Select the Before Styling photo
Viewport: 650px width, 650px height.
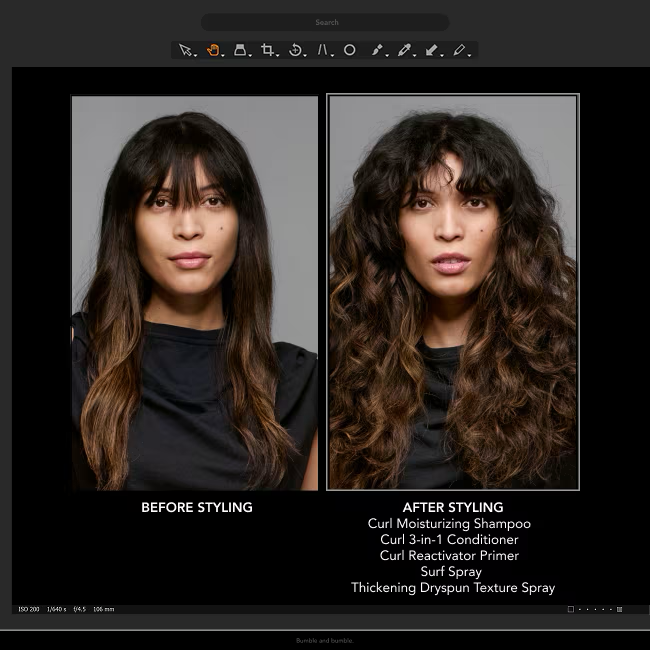pos(195,293)
